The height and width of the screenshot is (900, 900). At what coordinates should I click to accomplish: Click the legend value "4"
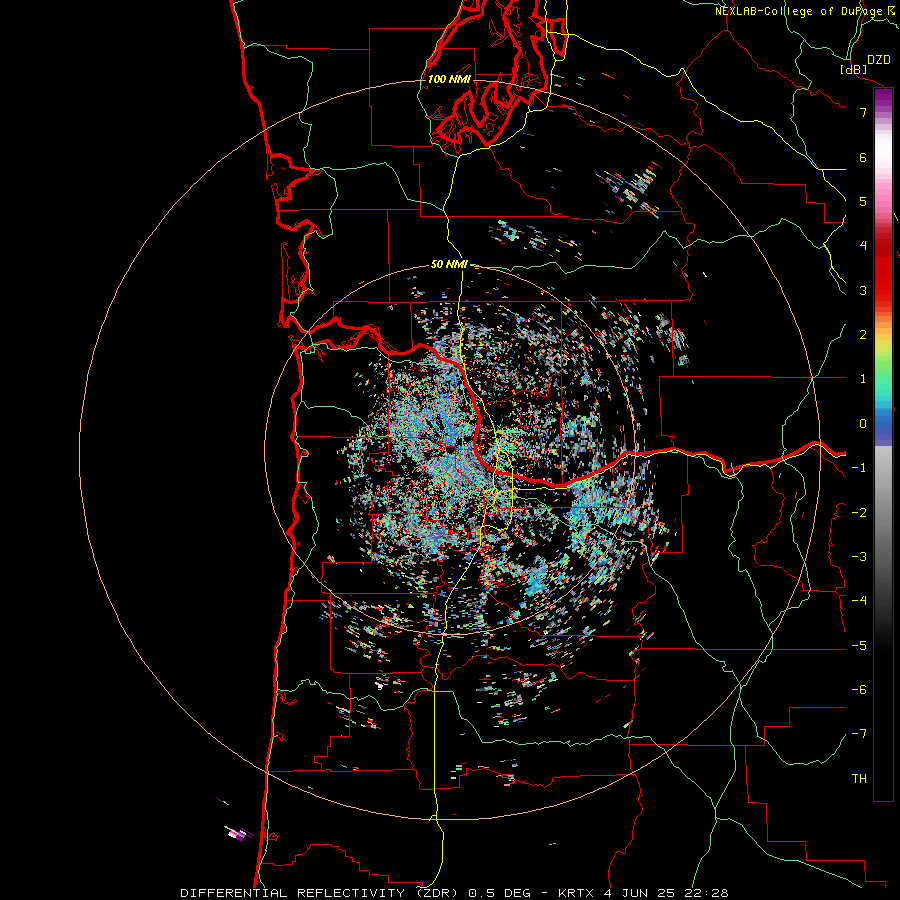coord(863,246)
